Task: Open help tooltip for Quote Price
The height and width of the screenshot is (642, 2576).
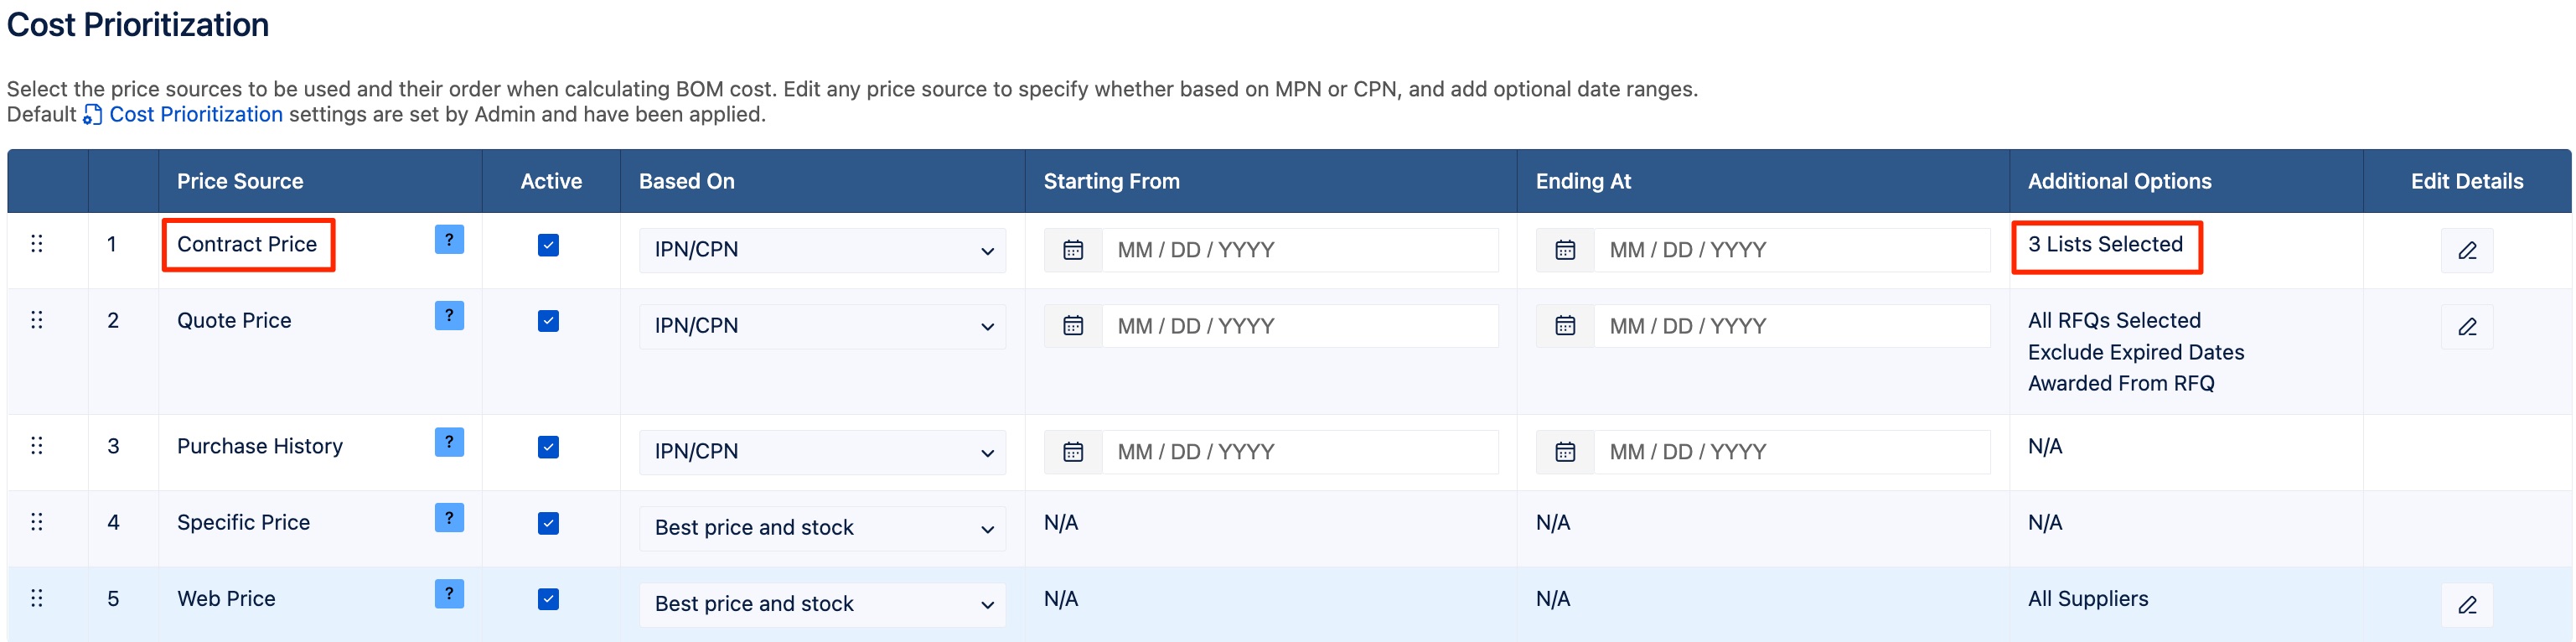Action: [449, 316]
